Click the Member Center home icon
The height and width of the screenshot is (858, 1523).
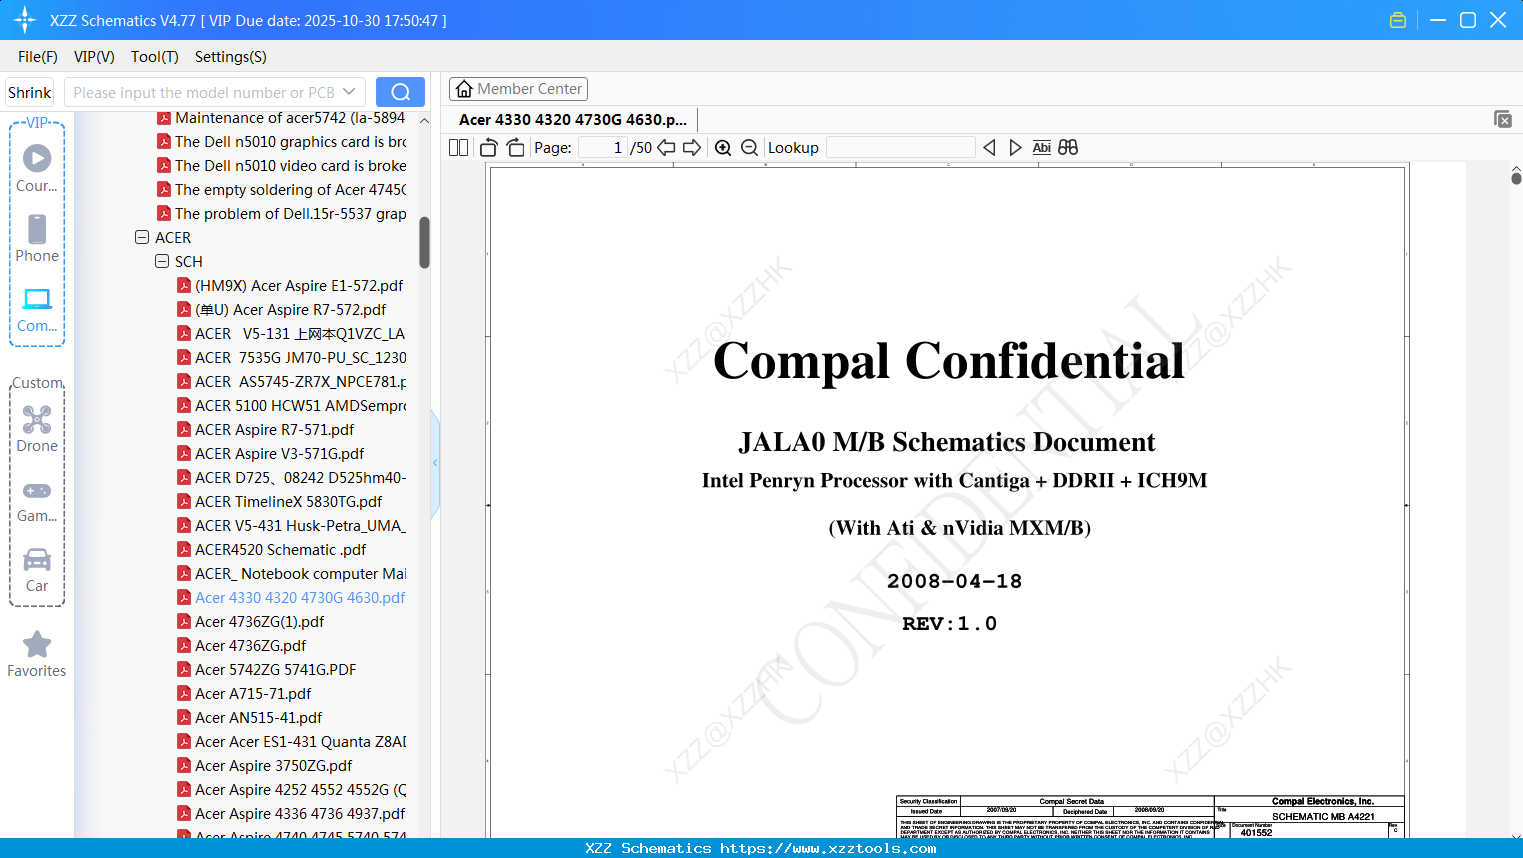pyautogui.click(x=464, y=89)
